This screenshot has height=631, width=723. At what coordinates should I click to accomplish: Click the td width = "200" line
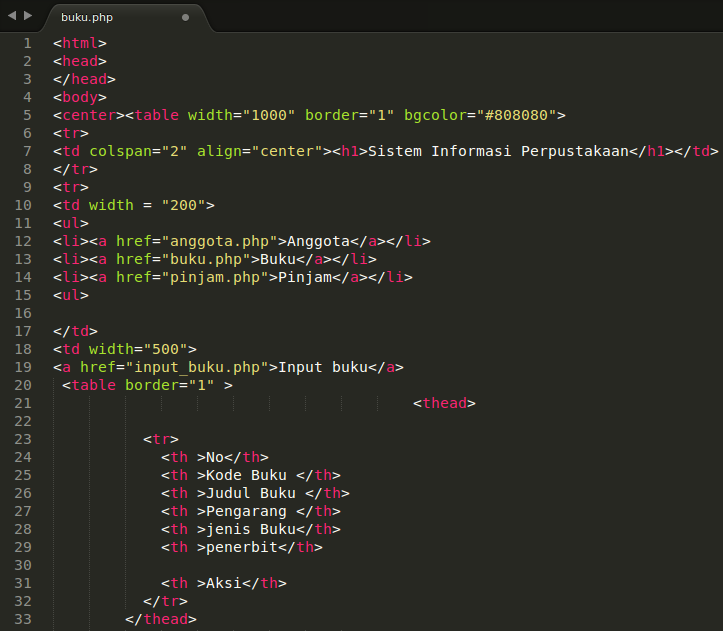click(134, 205)
